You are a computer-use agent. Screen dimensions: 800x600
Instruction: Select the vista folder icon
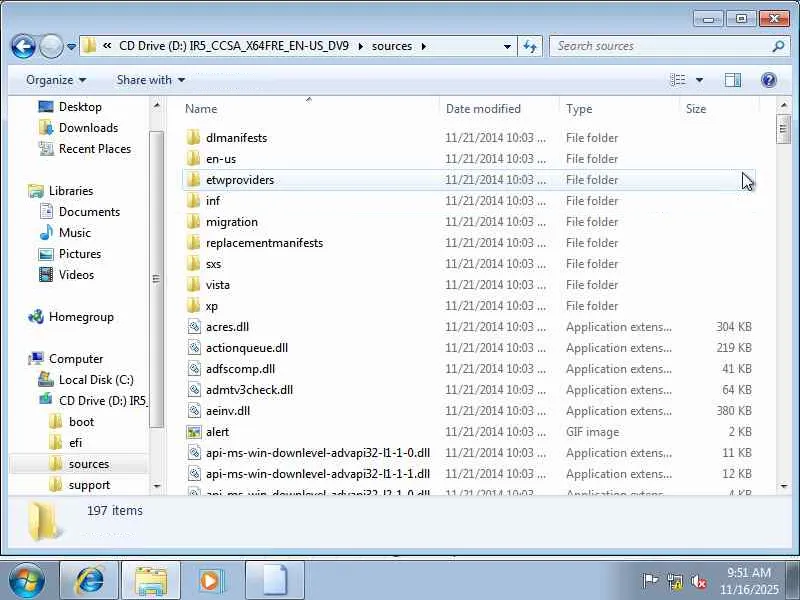[193, 285]
